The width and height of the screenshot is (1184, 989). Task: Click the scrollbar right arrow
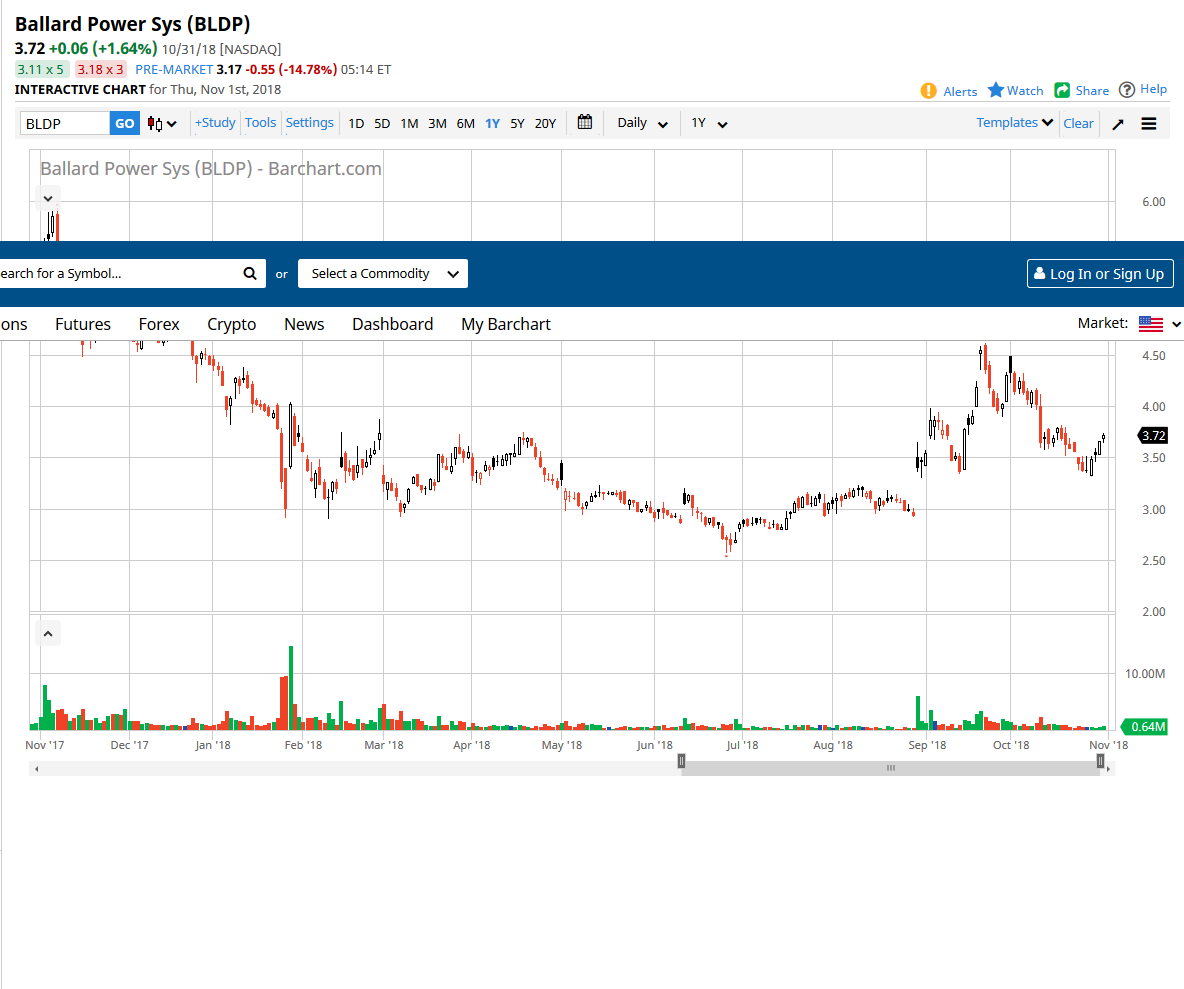tap(1108, 769)
